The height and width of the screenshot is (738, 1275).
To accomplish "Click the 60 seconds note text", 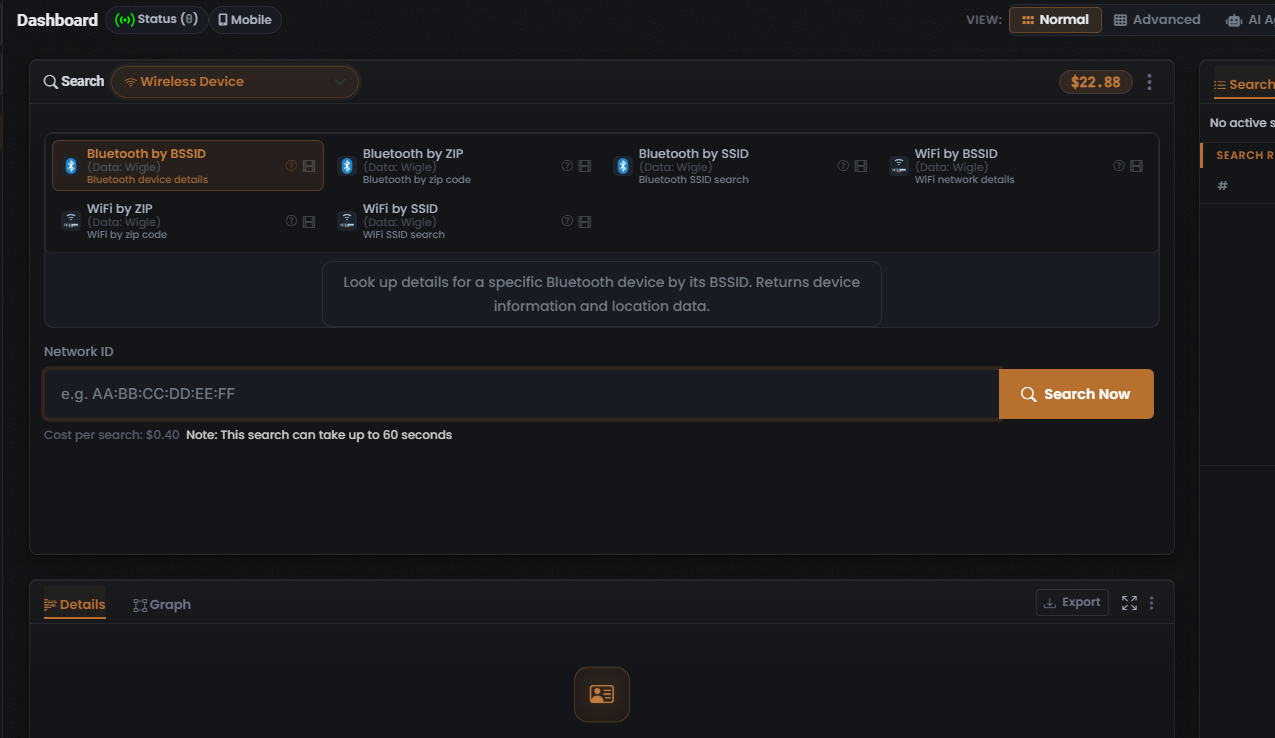I will click(x=319, y=435).
